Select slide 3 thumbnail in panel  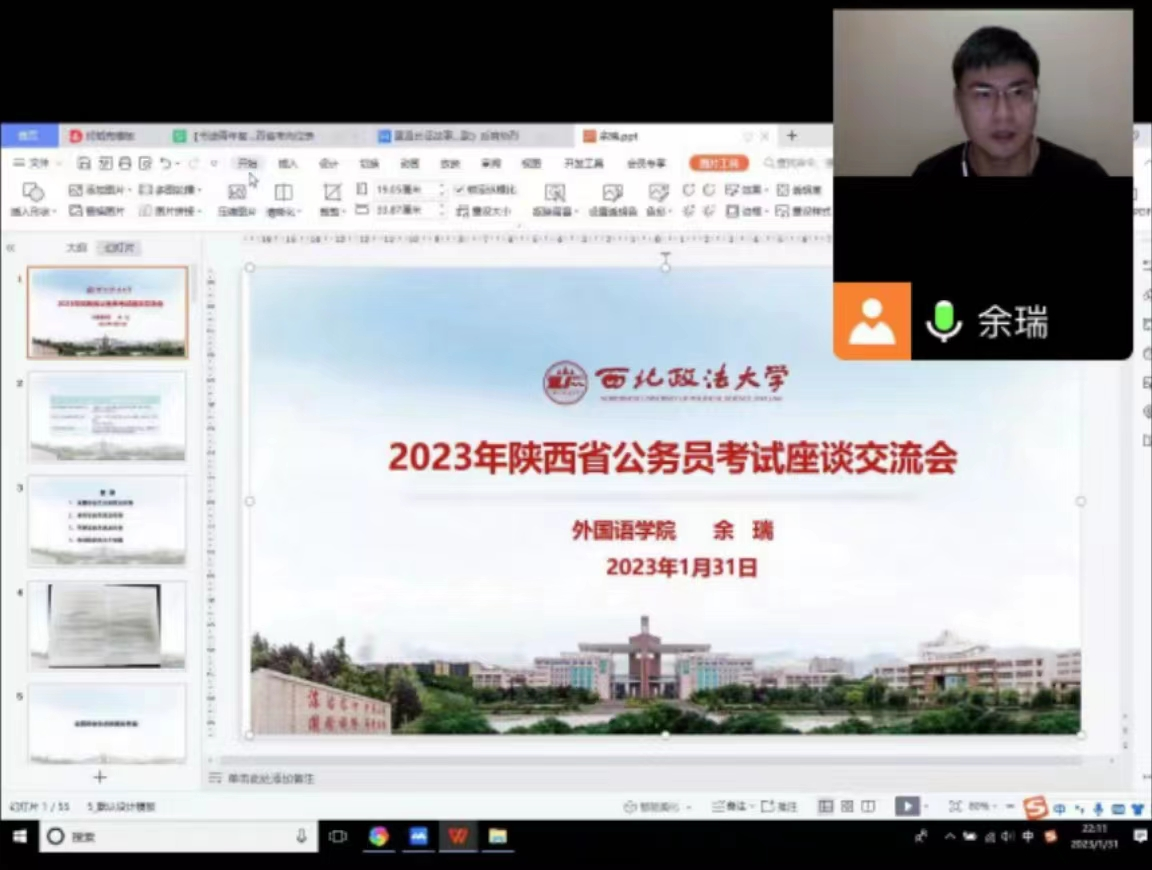[107, 520]
